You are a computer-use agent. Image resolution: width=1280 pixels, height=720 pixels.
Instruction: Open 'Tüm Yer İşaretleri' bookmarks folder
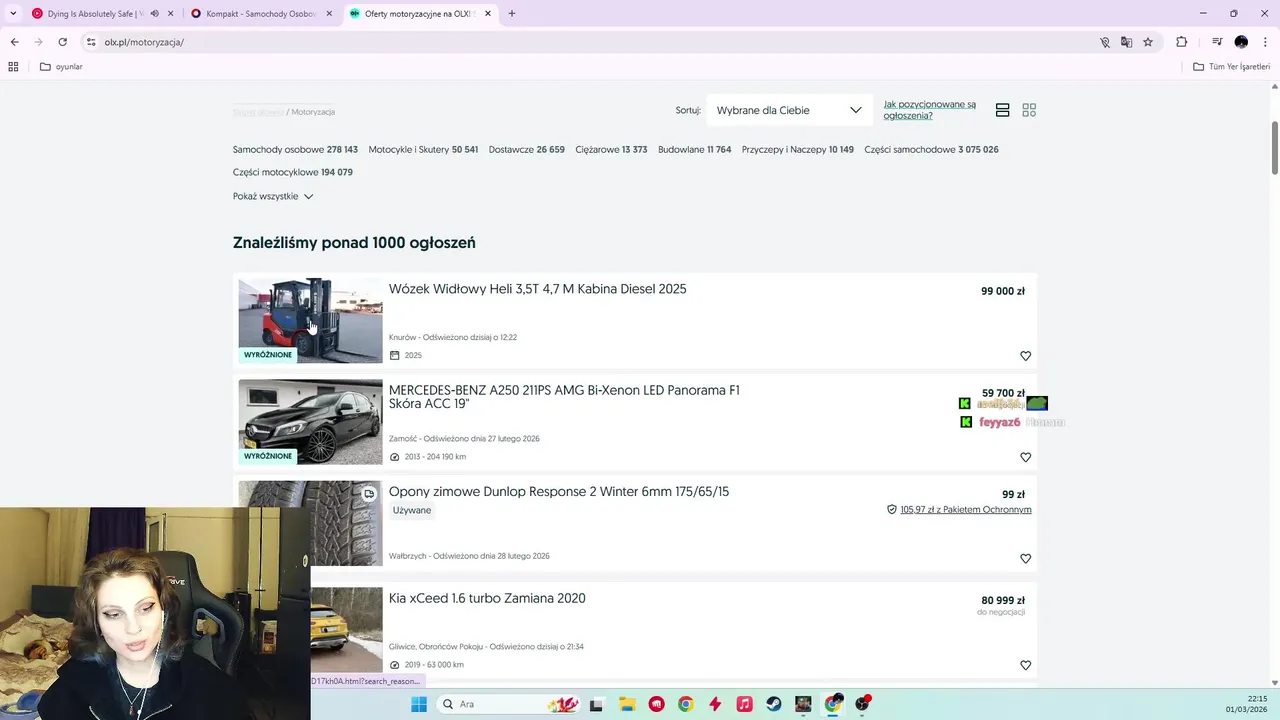pyautogui.click(x=1232, y=67)
